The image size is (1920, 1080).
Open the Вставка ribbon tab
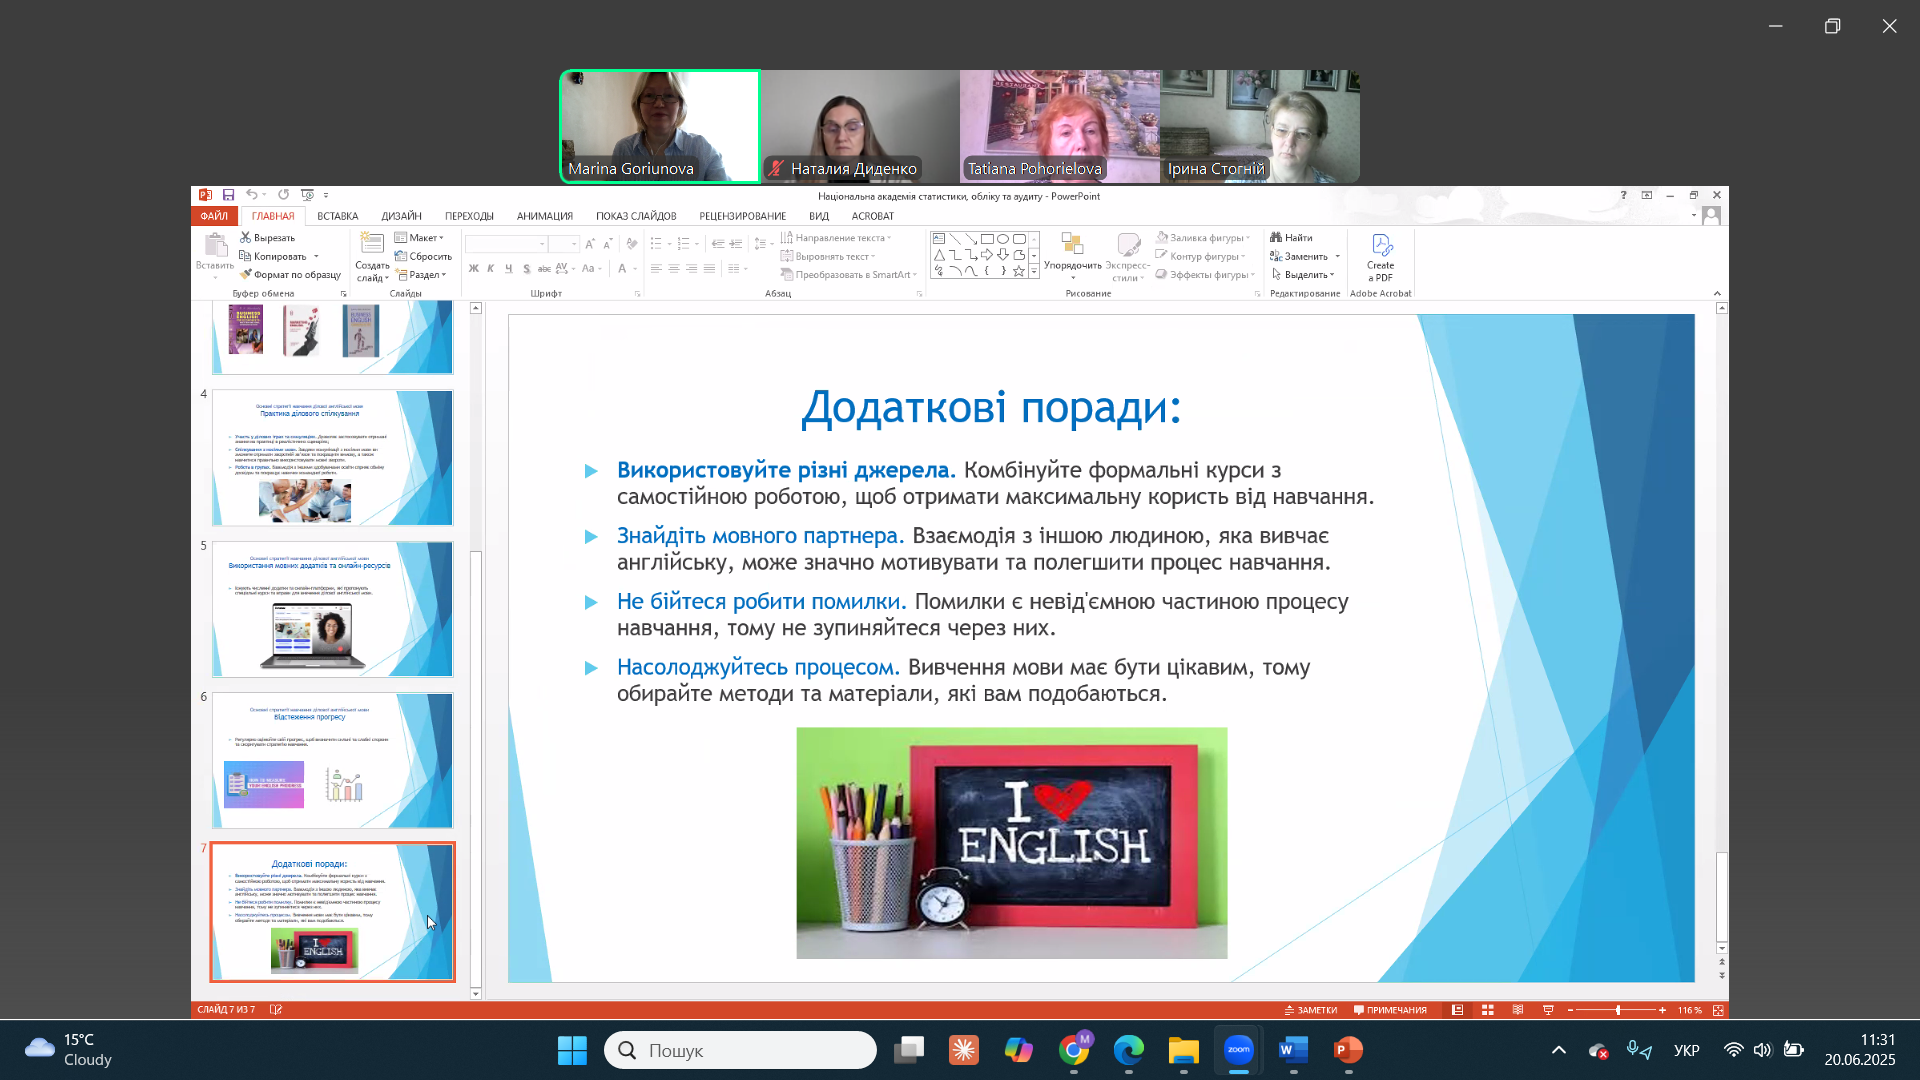click(x=337, y=216)
